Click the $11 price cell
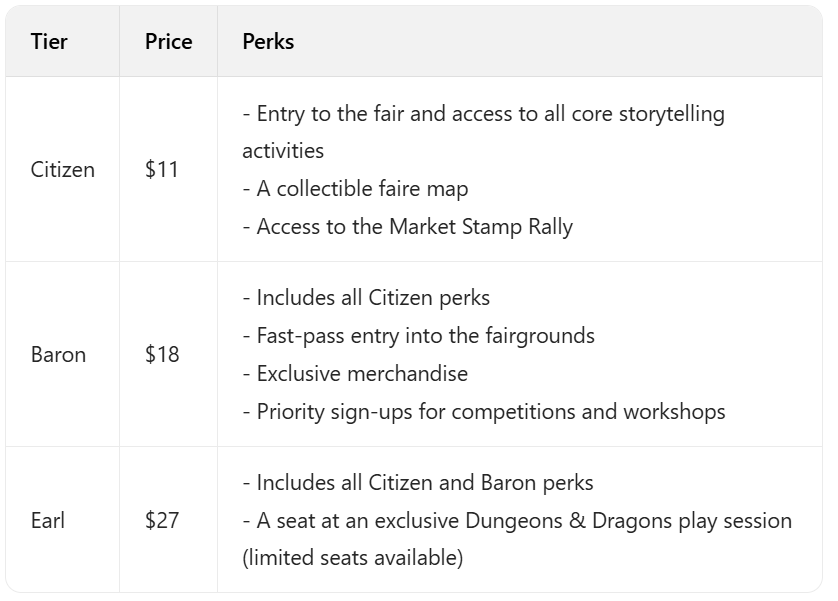The image size is (838, 601). (x=161, y=169)
